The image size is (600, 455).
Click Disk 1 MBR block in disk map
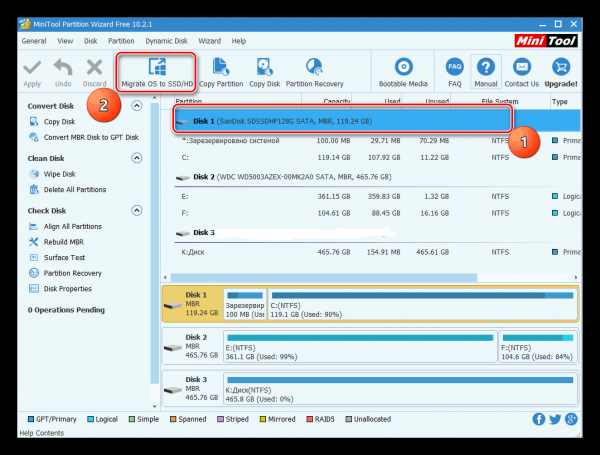point(192,304)
